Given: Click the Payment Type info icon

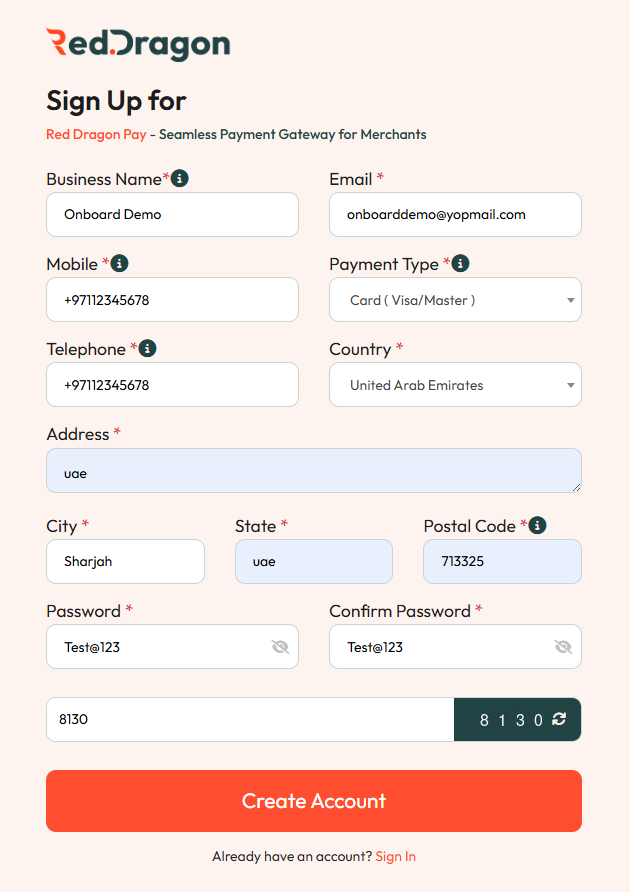Looking at the screenshot, I should (x=460, y=263).
